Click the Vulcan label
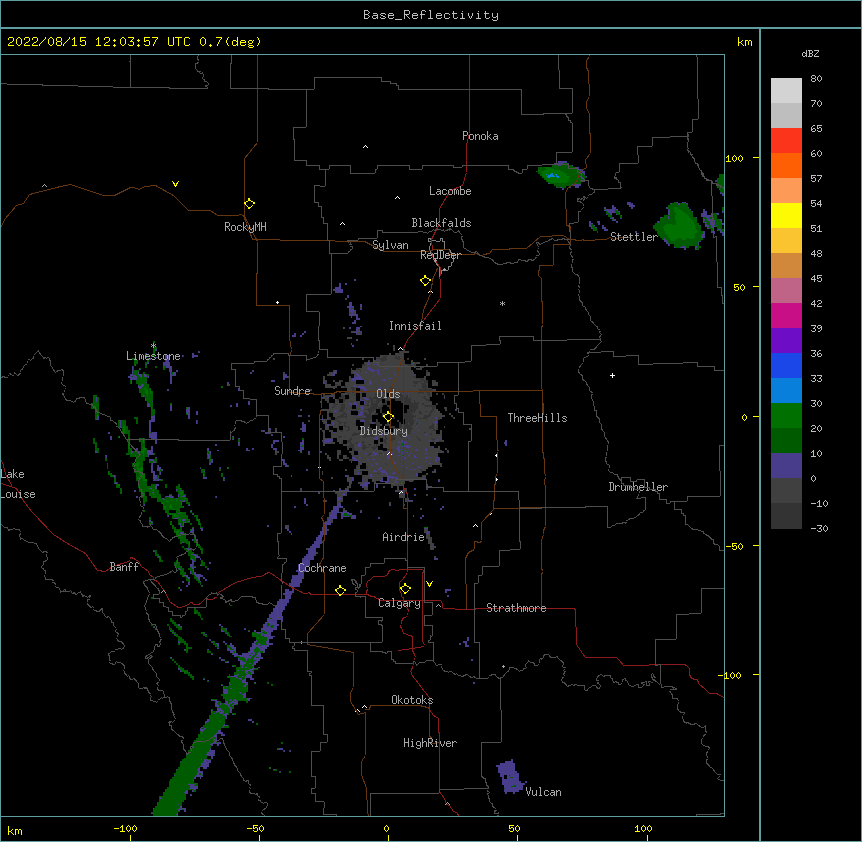862x842 pixels. pos(543,792)
